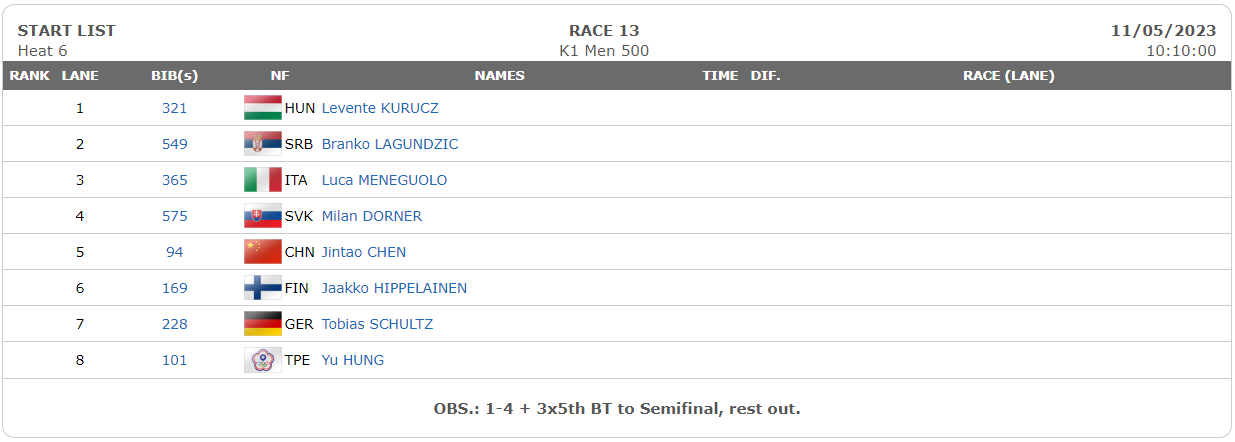Select Luca MENEGUOLO name link
Image resolution: width=1235 pixels, height=442 pixels.
coord(384,180)
